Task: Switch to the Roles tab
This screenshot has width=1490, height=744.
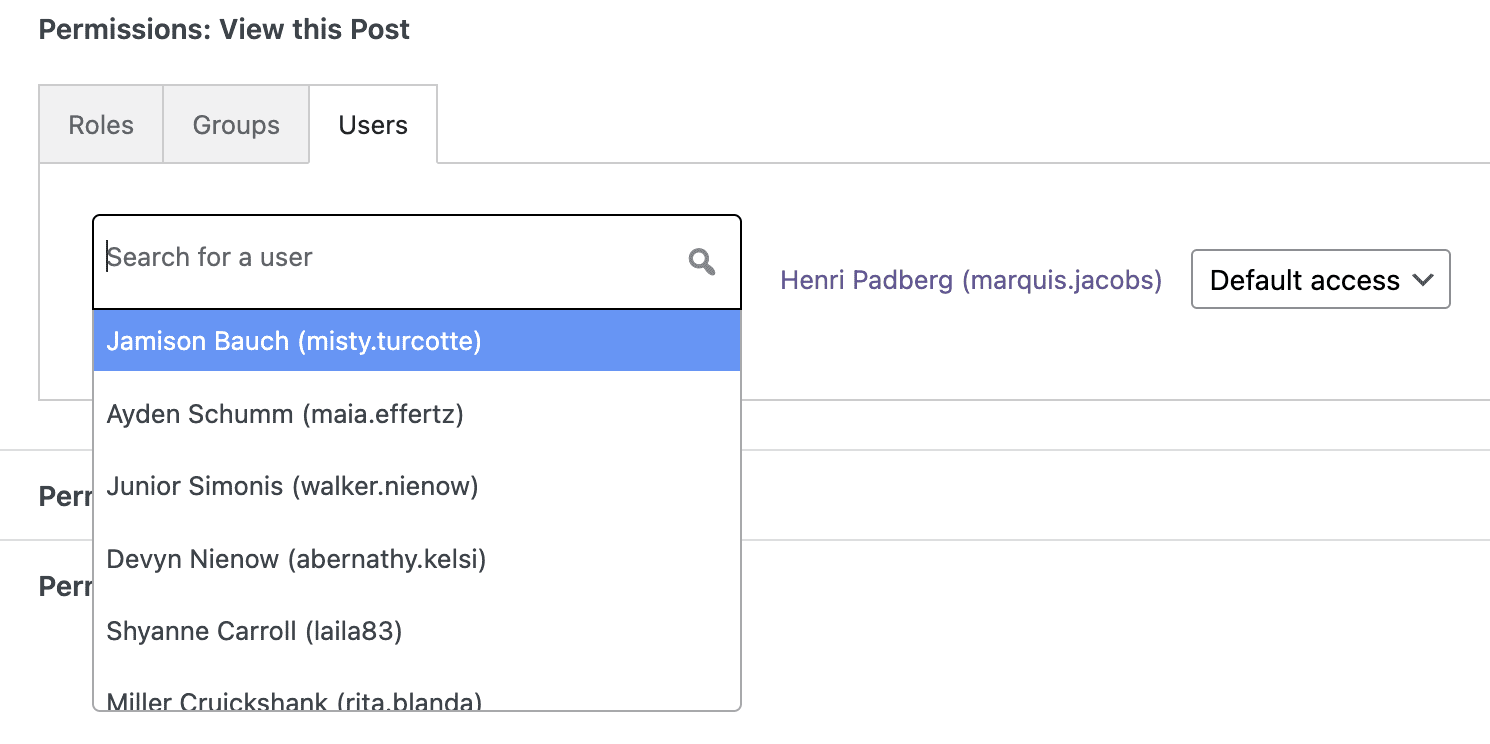Action: click(x=101, y=125)
